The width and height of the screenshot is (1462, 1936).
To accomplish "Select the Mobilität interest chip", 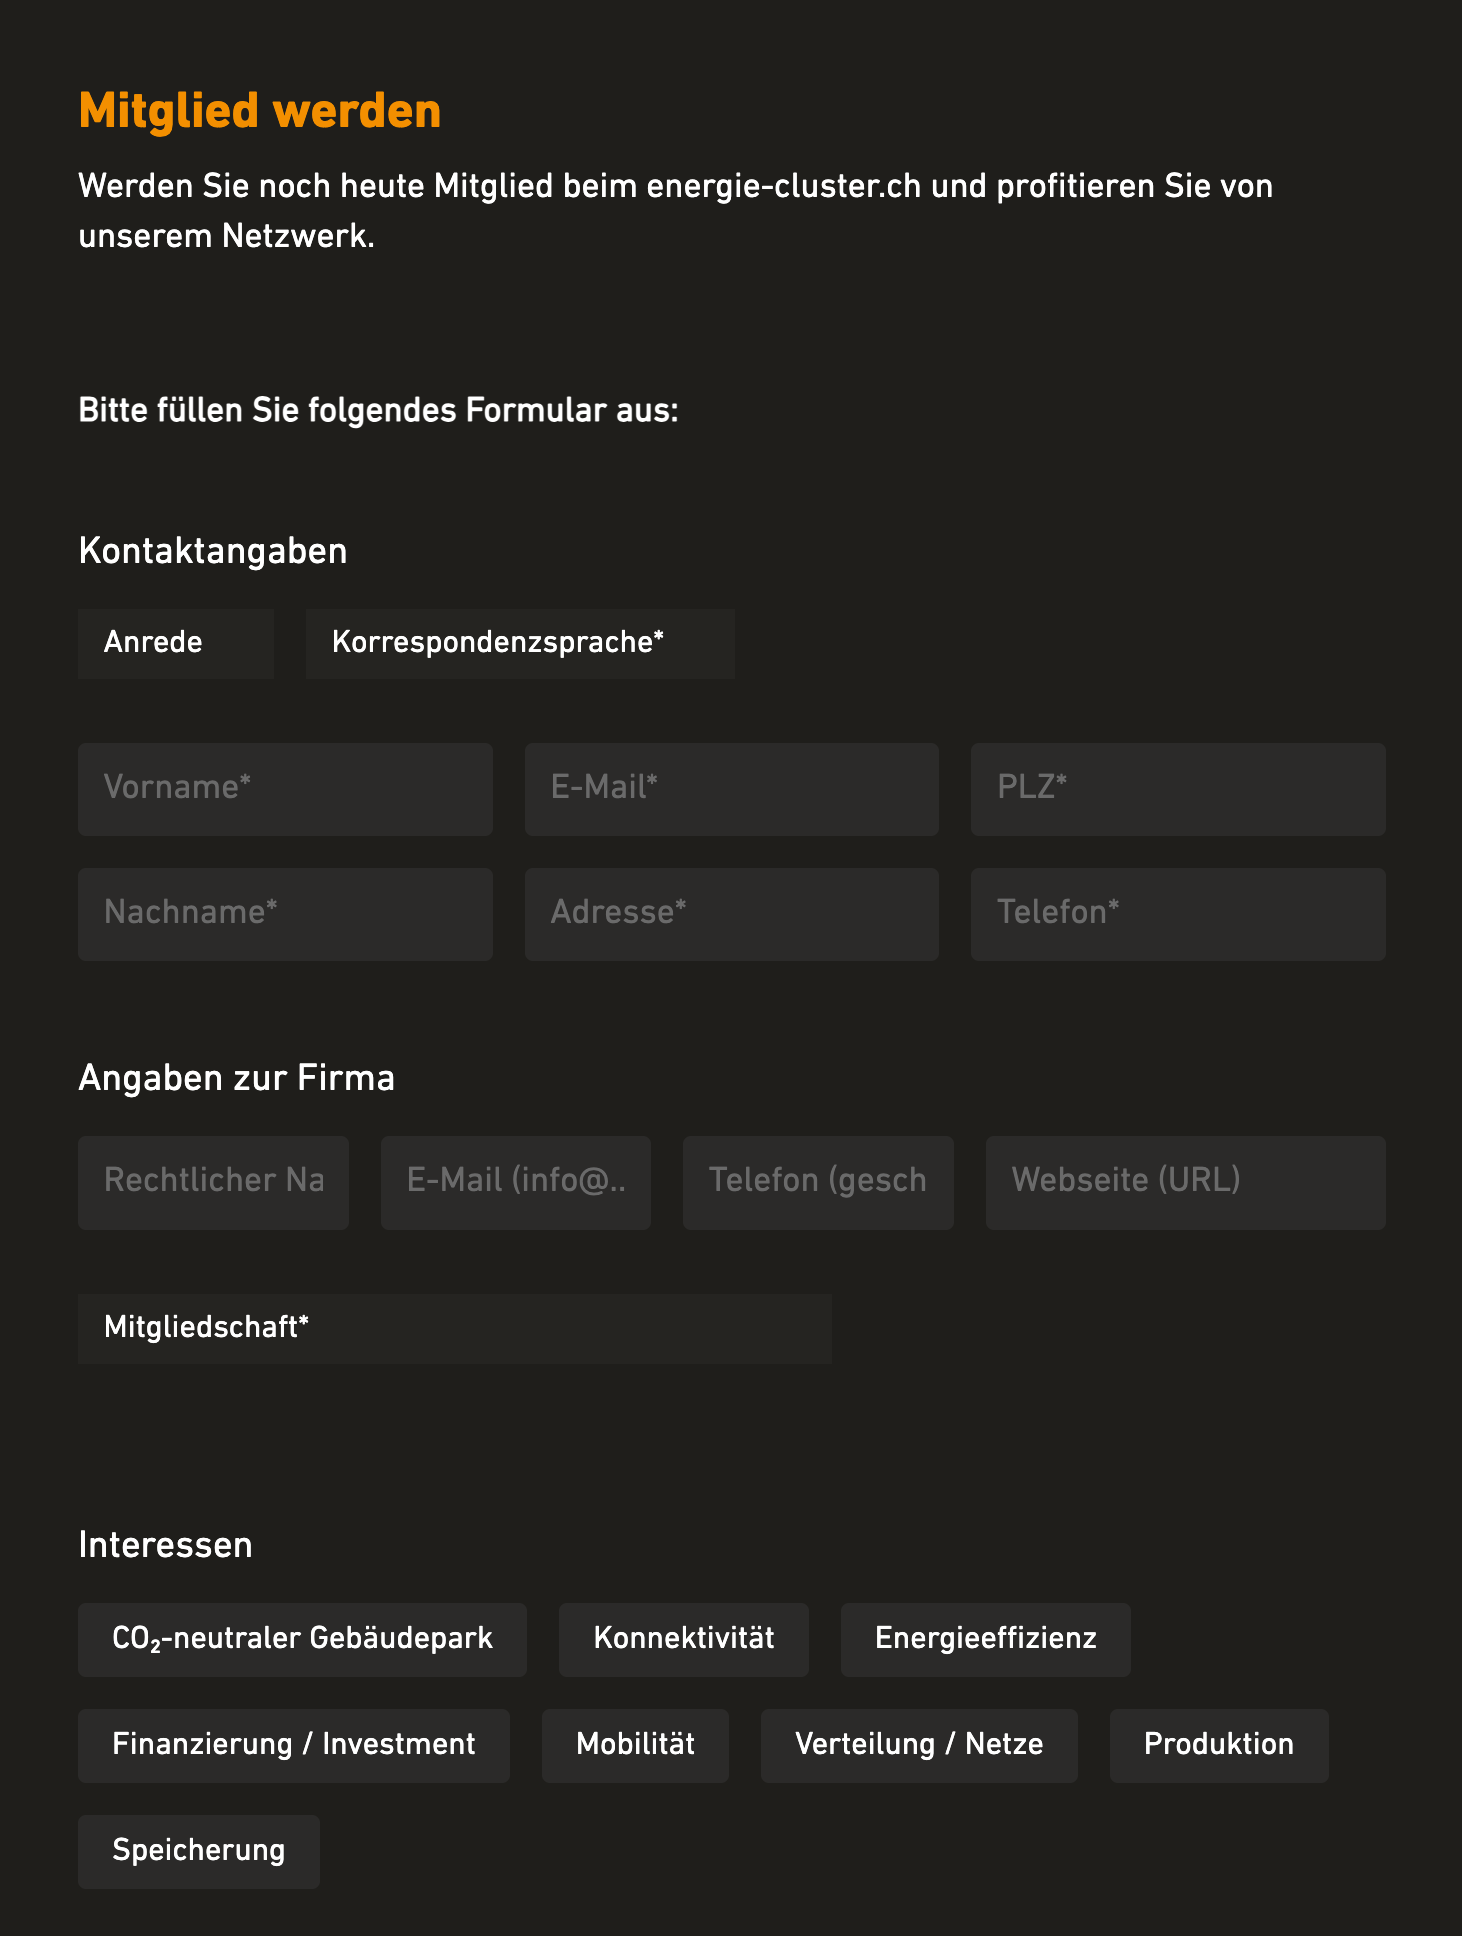I will [635, 1745].
